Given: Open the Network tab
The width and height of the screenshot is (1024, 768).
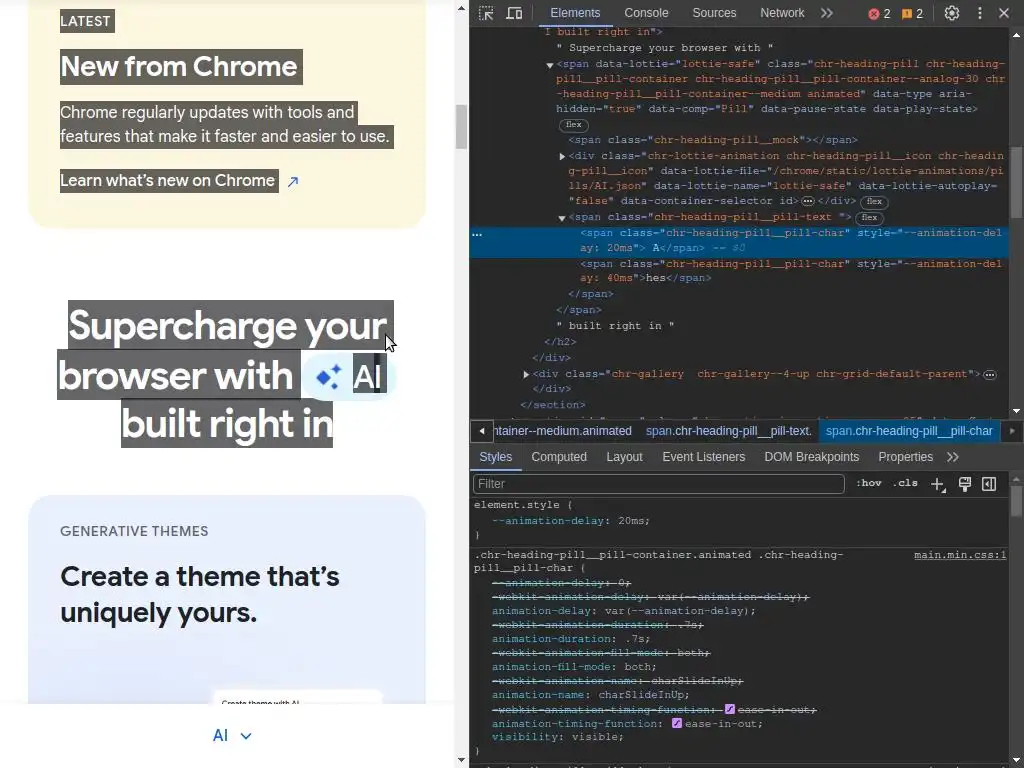Looking at the screenshot, I should [x=782, y=13].
